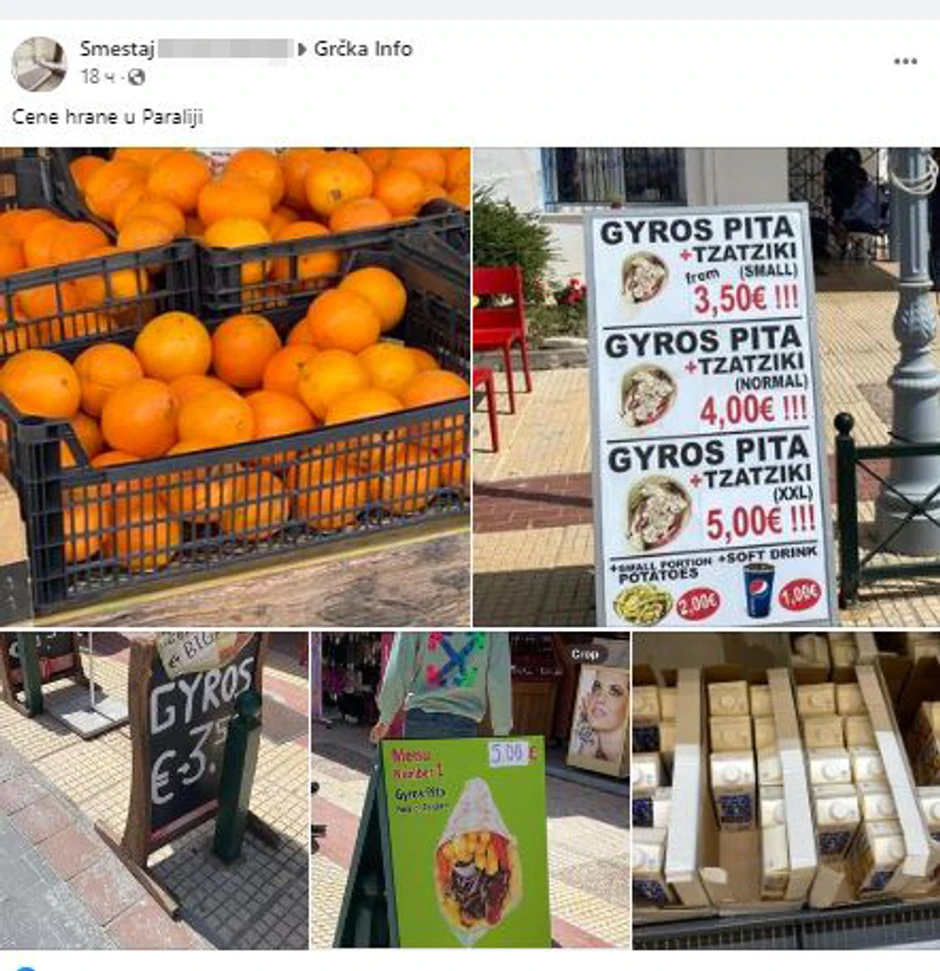Click the 5.00 € tag on green sign
Screen dimensions: 940x971
click(x=513, y=754)
